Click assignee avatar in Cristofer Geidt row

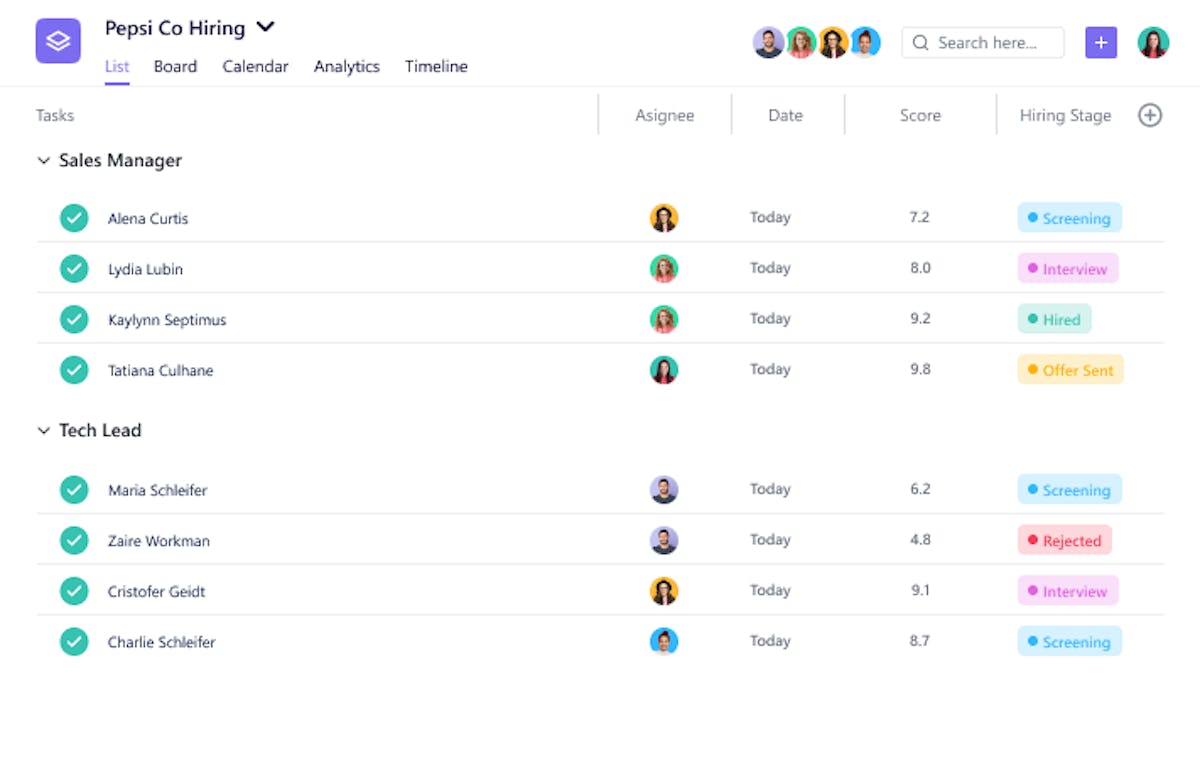(664, 591)
